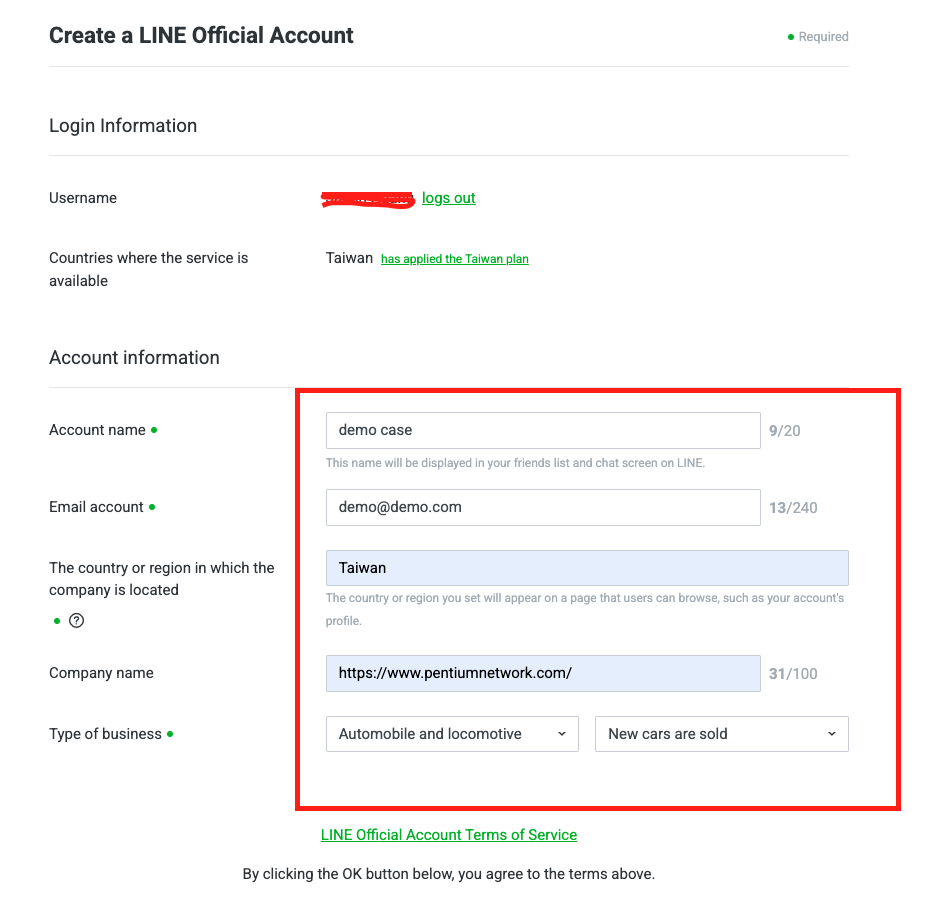Click the Account name label
This screenshot has width=926, height=903.
97,430
